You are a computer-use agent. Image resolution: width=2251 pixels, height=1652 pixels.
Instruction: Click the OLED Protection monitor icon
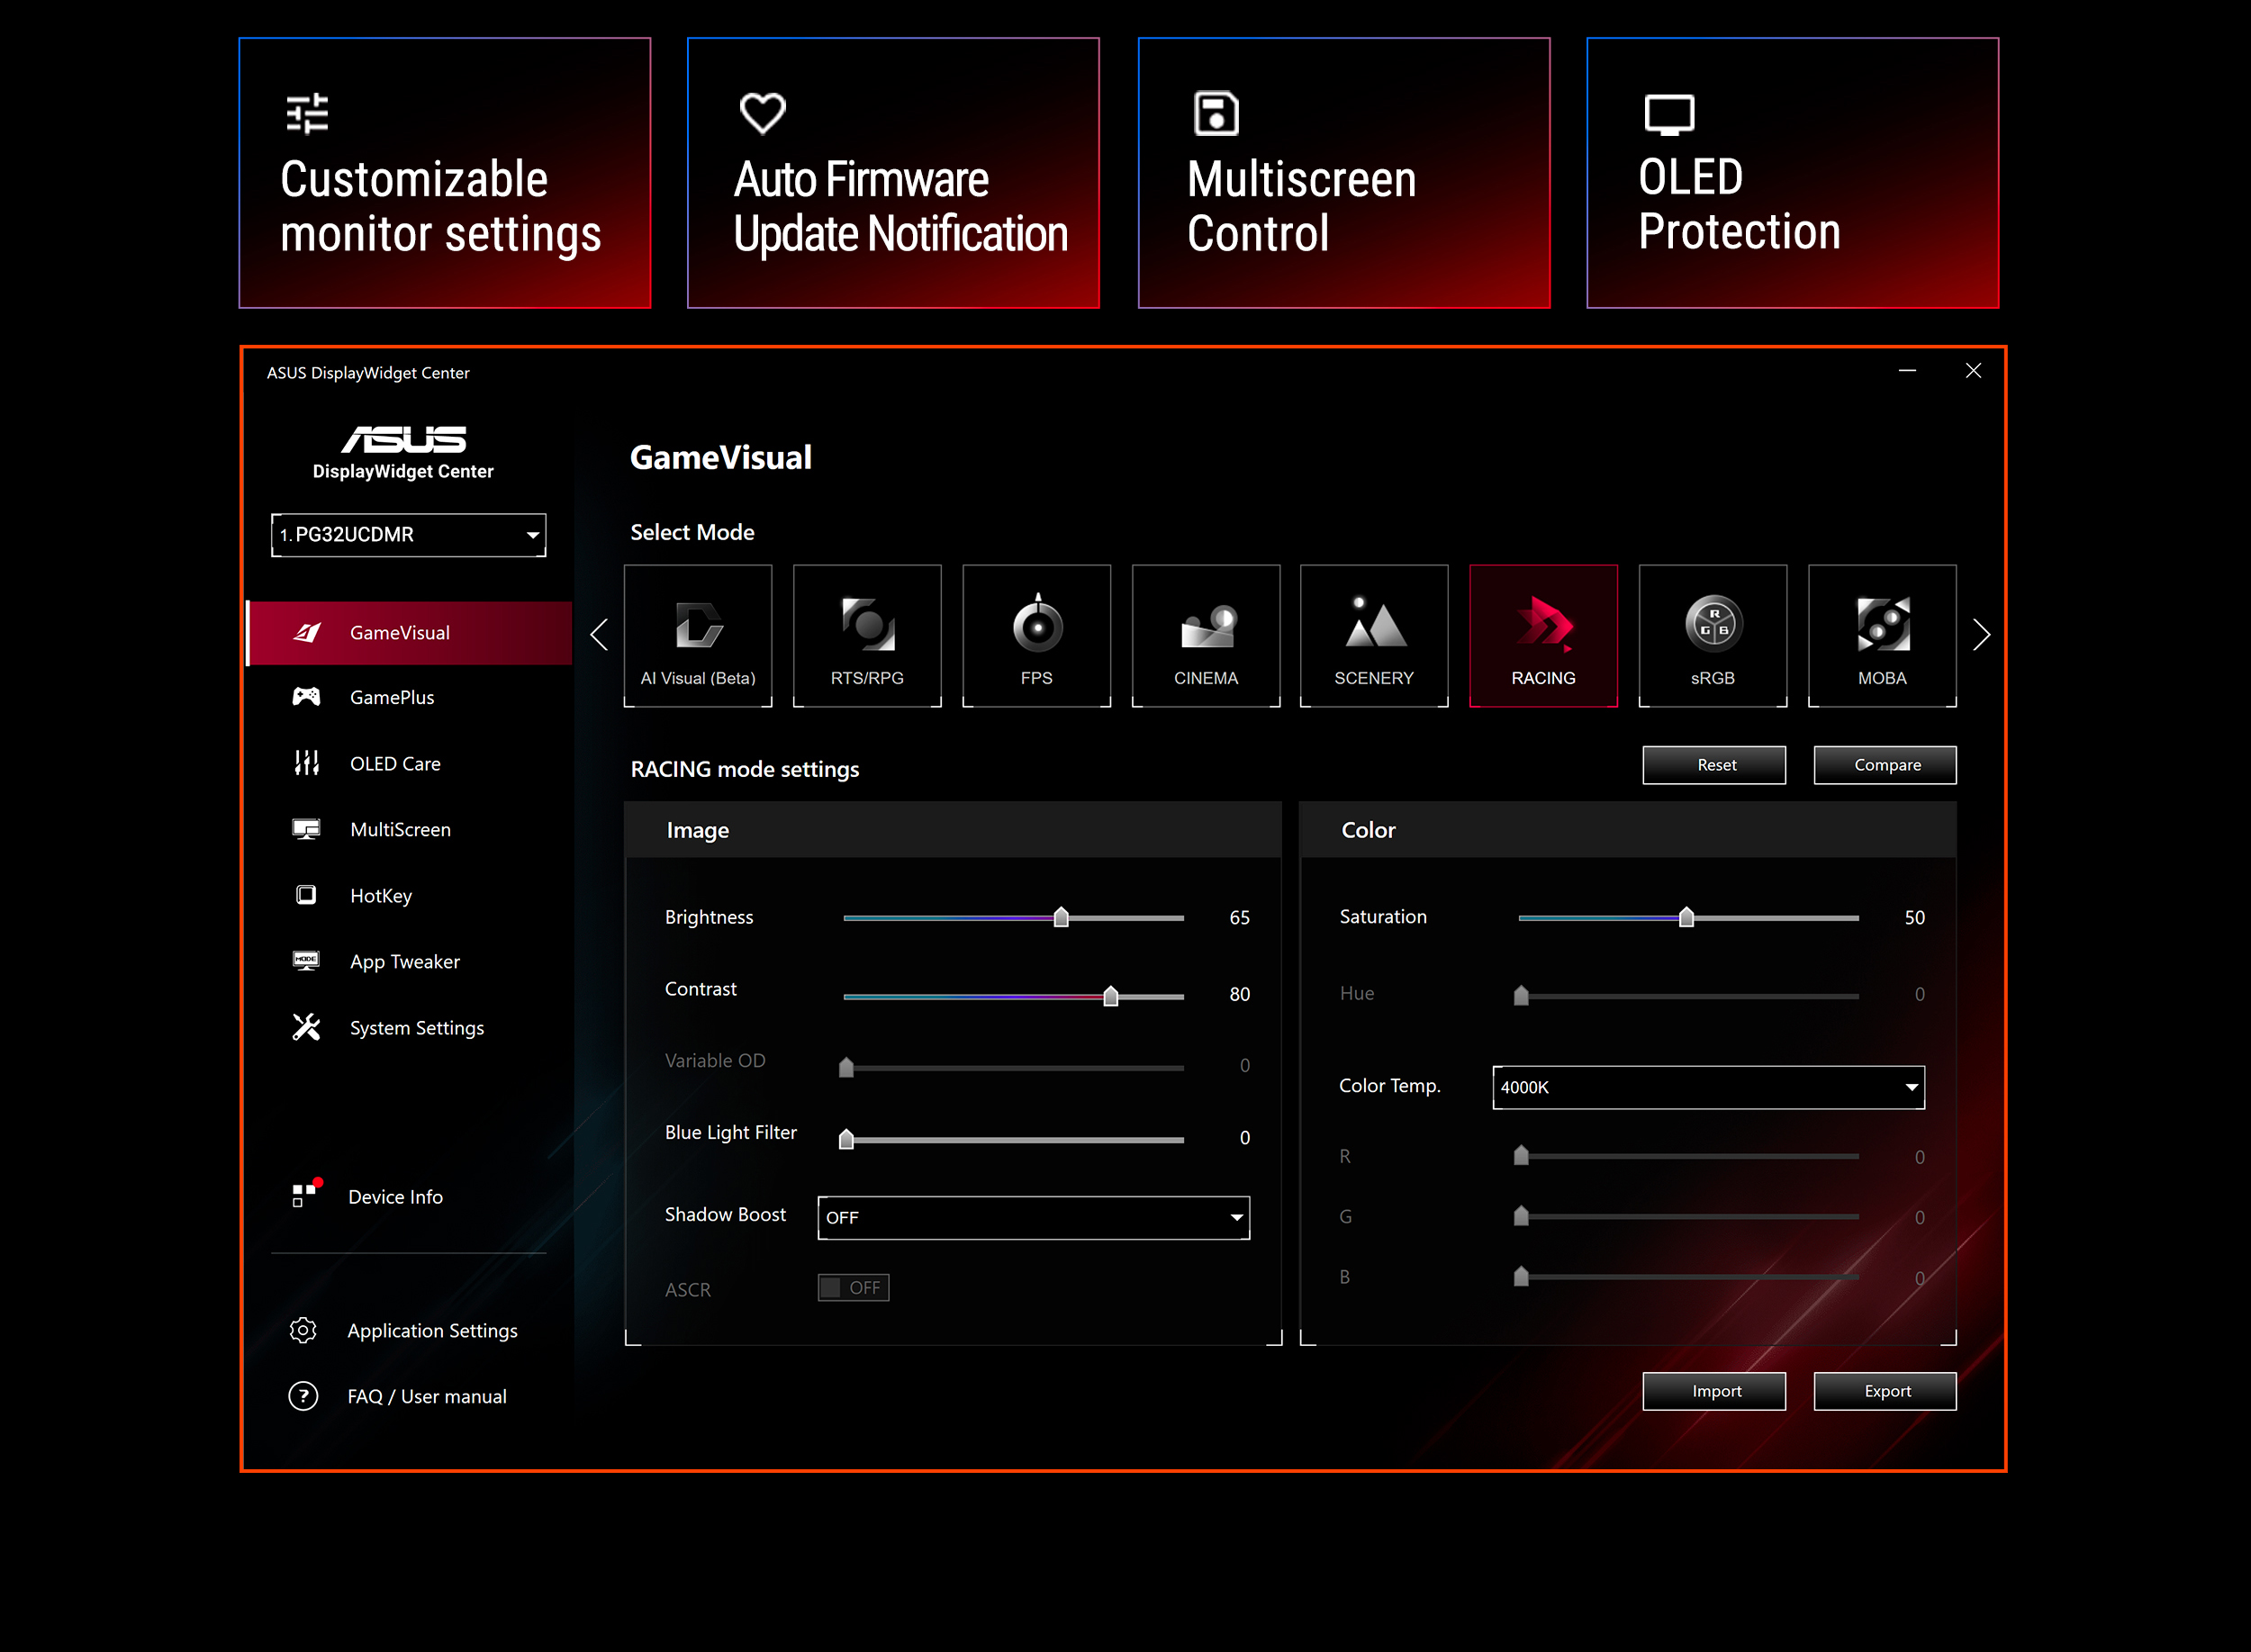[1669, 114]
